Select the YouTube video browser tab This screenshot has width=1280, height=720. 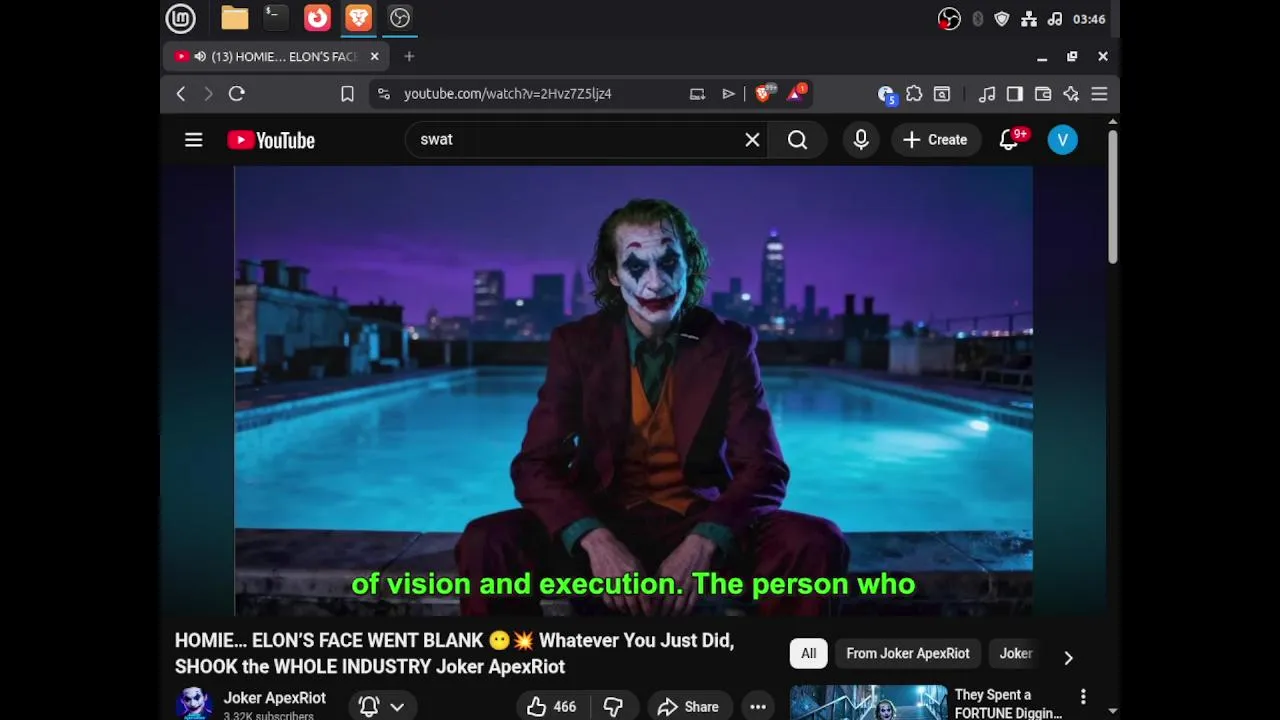[276, 57]
